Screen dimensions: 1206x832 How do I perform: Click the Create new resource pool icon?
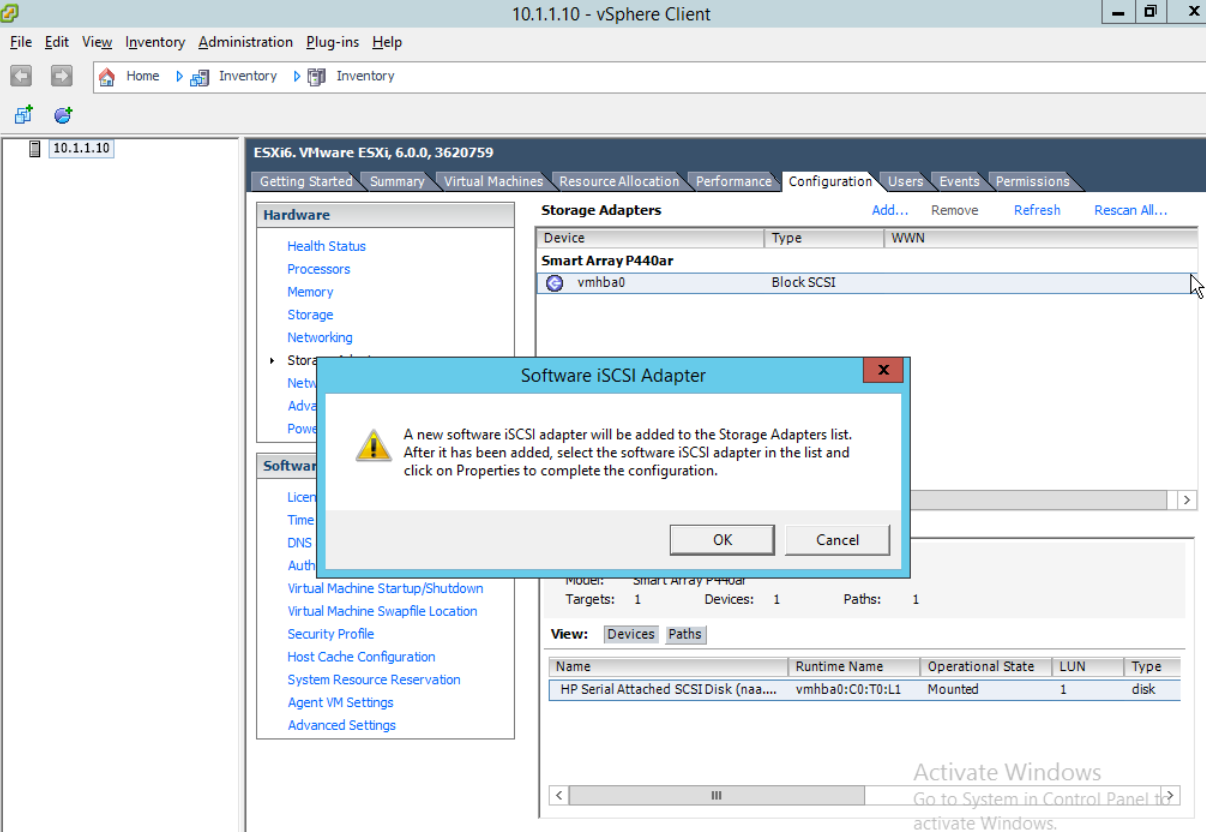[x=62, y=114]
